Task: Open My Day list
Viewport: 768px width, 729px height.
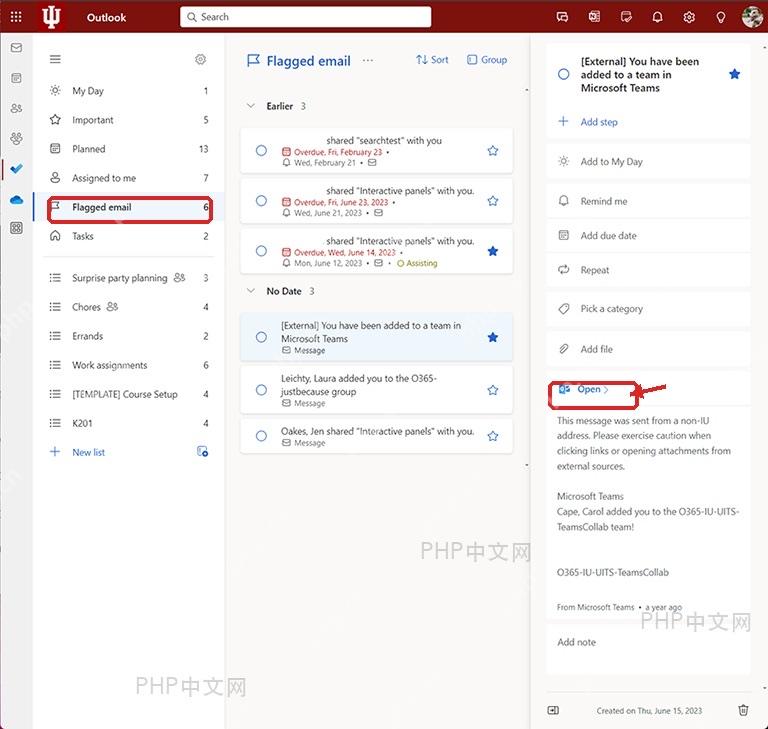Action: coord(128,91)
